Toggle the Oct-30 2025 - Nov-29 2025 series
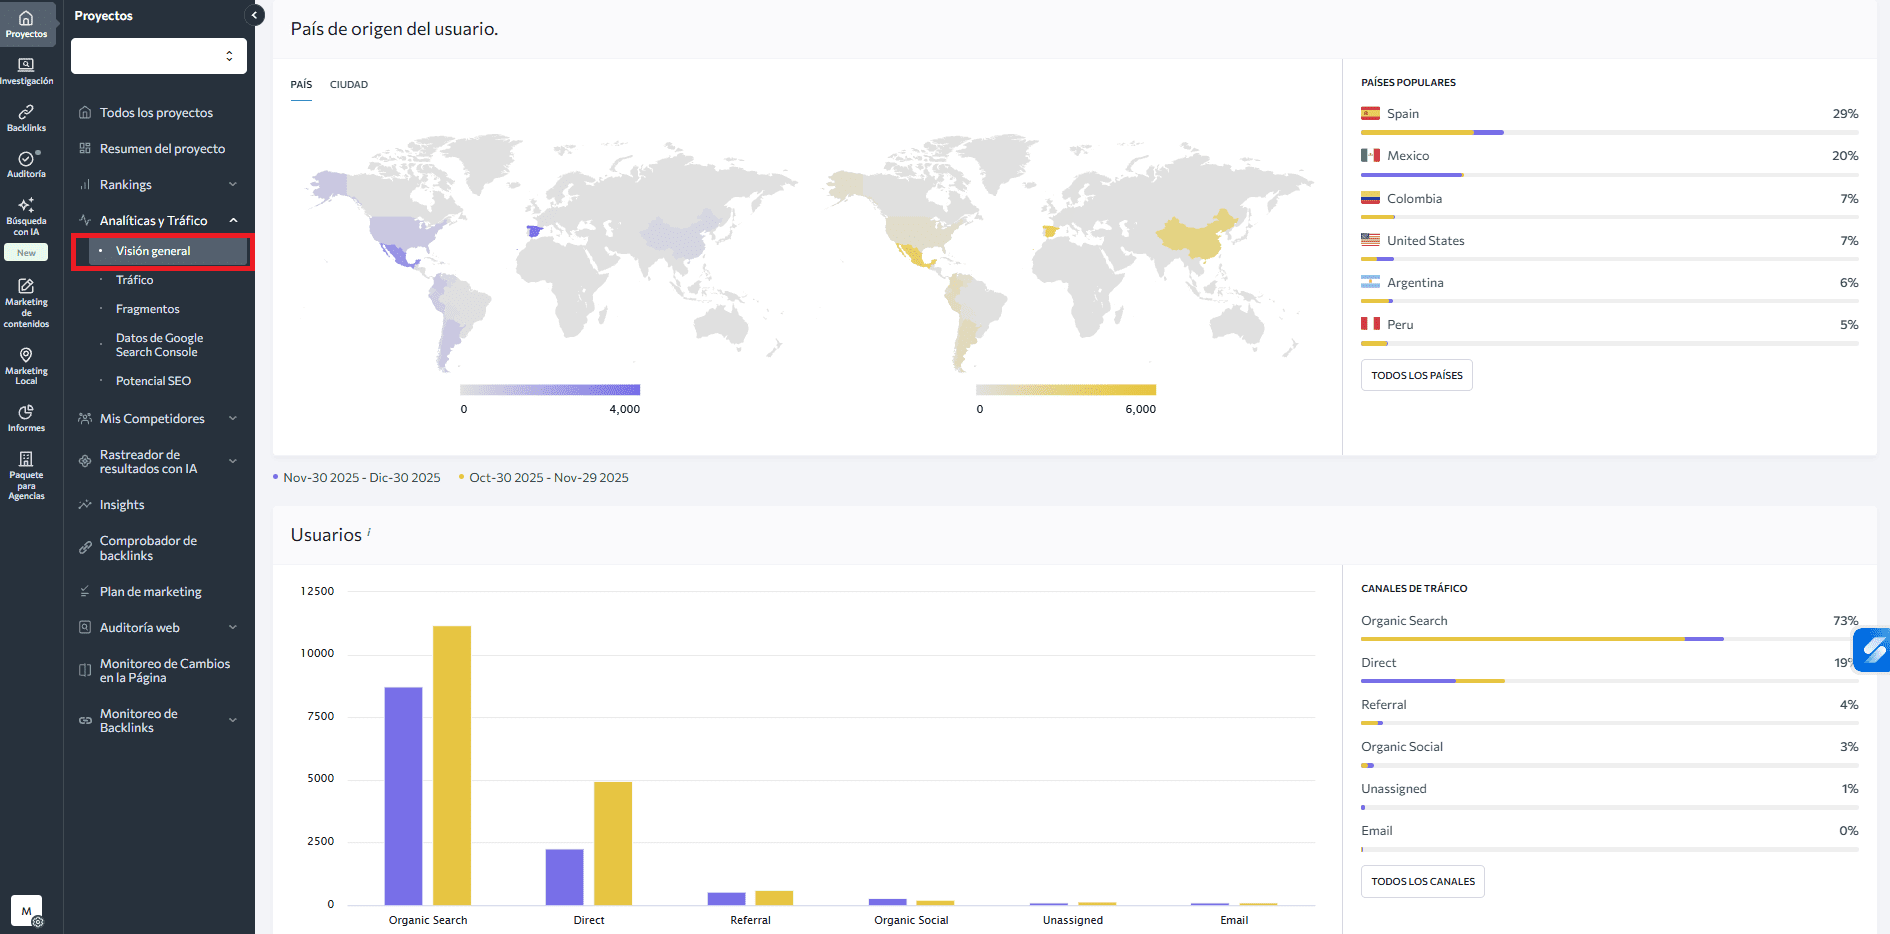Screen dimensions: 1890x934 click(x=544, y=477)
